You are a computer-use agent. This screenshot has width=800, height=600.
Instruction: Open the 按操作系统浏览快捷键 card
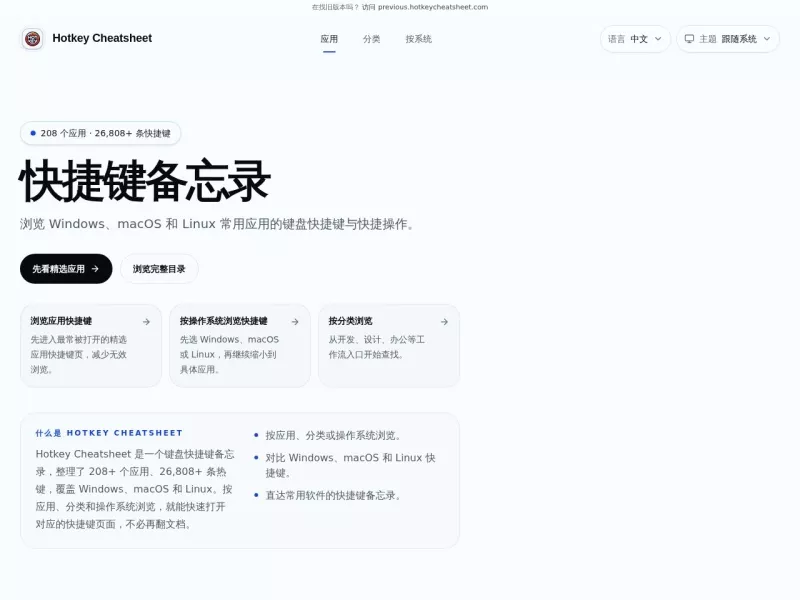pyautogui.click(x=240, y=346)
